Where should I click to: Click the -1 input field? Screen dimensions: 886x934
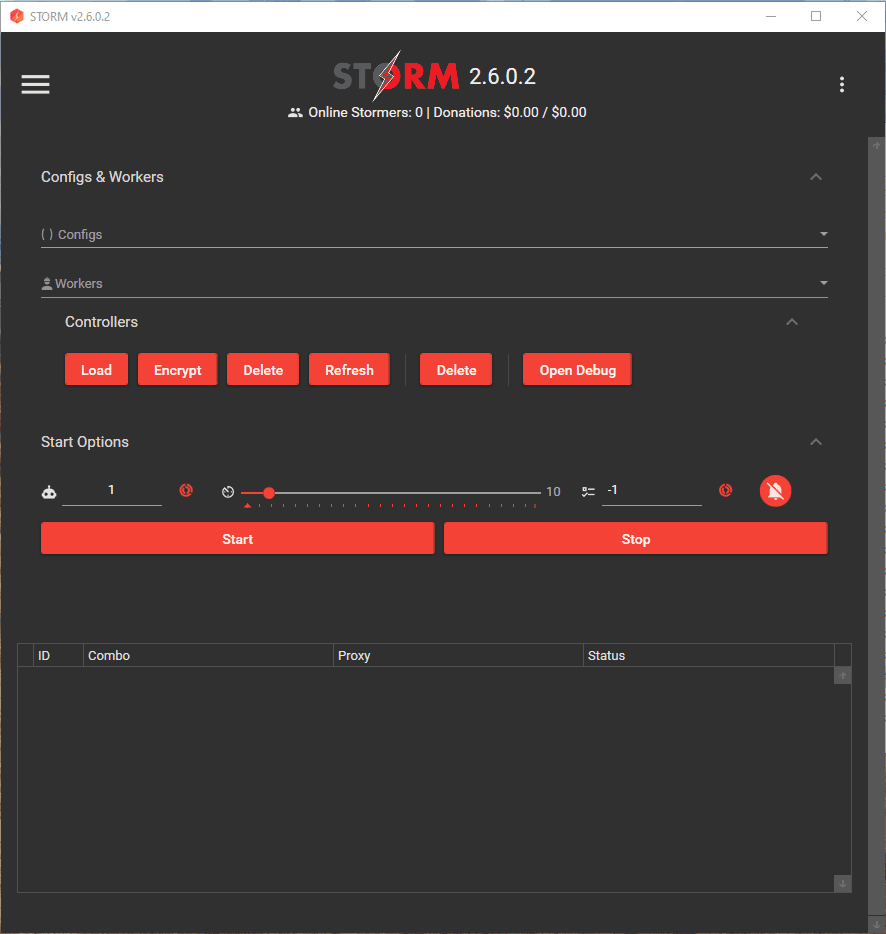tap(652, 491)
